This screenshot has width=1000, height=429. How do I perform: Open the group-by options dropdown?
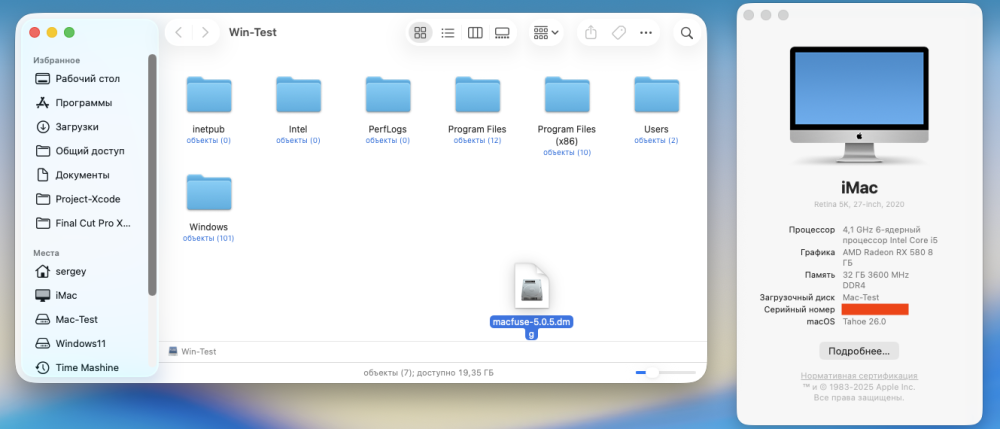coord(546,33)
